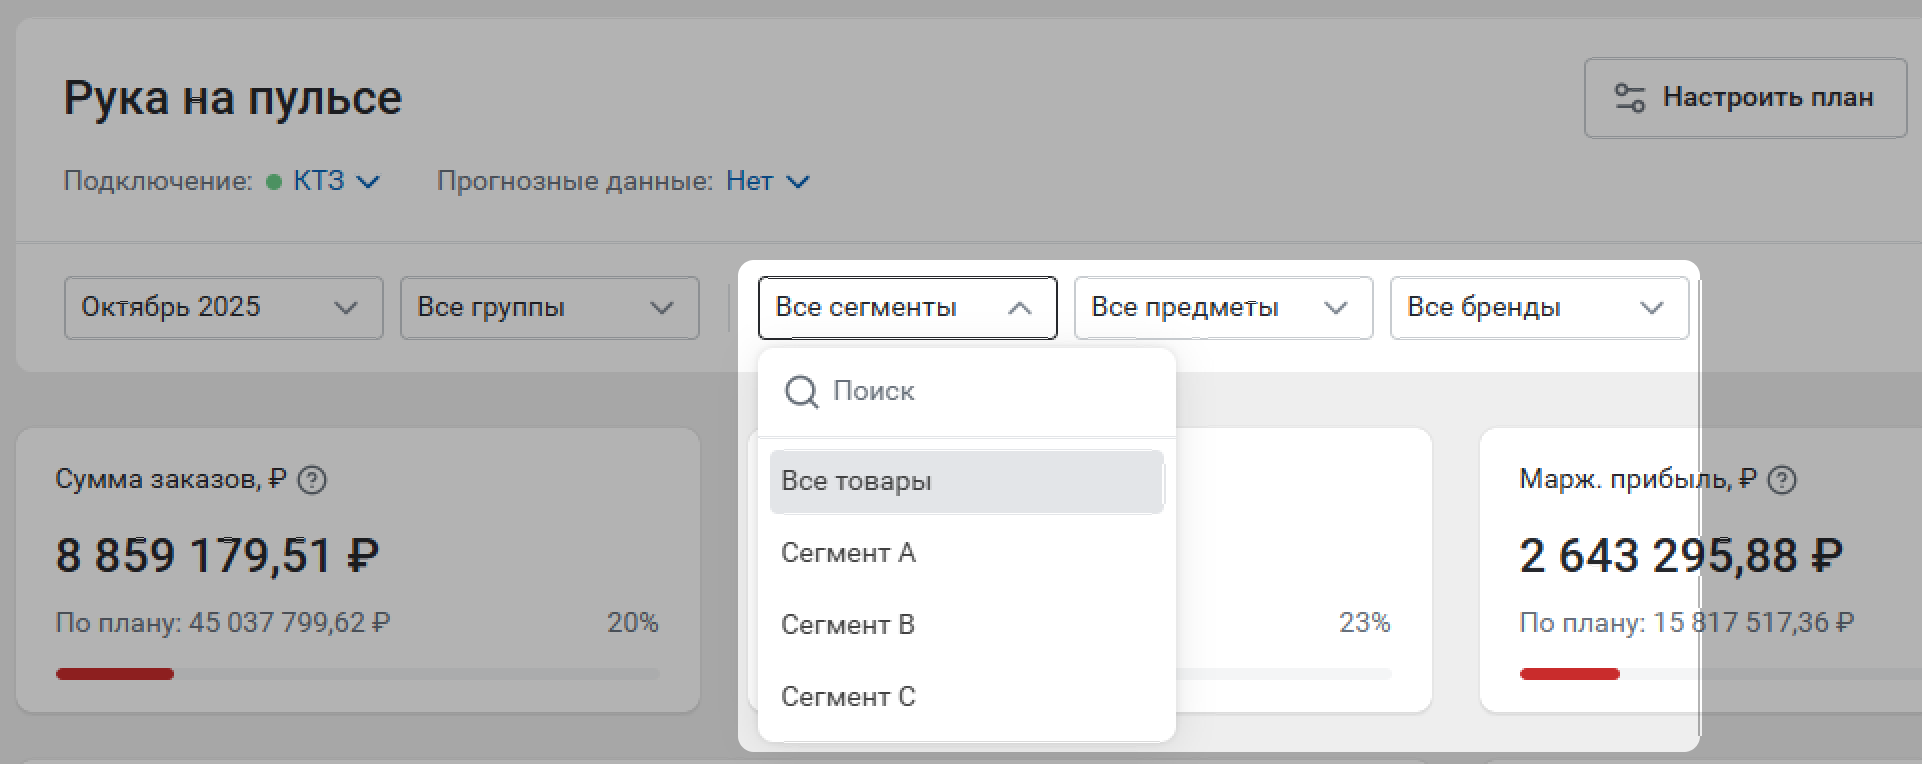The height and width of the screenshot is (764, 1922).
Task: Open the Все бренды dropdown
Action: (1538, 307)
